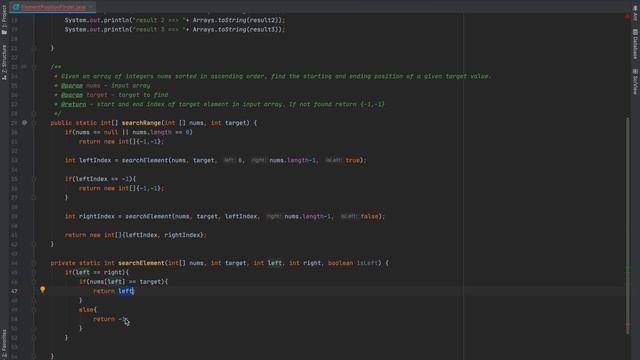Close the open .java editor tab
Image resolution: width=640 pixels, height=360 pixels.
[x=91, y=7]
